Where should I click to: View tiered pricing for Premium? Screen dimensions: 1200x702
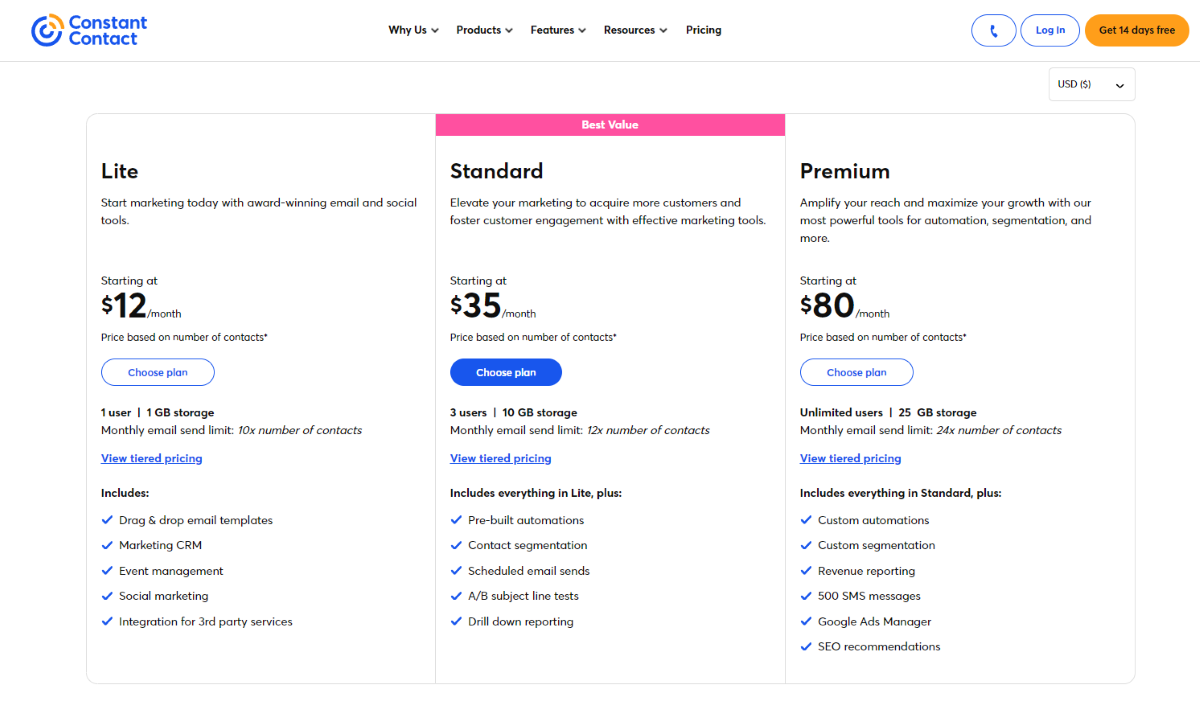pos(850,458)
